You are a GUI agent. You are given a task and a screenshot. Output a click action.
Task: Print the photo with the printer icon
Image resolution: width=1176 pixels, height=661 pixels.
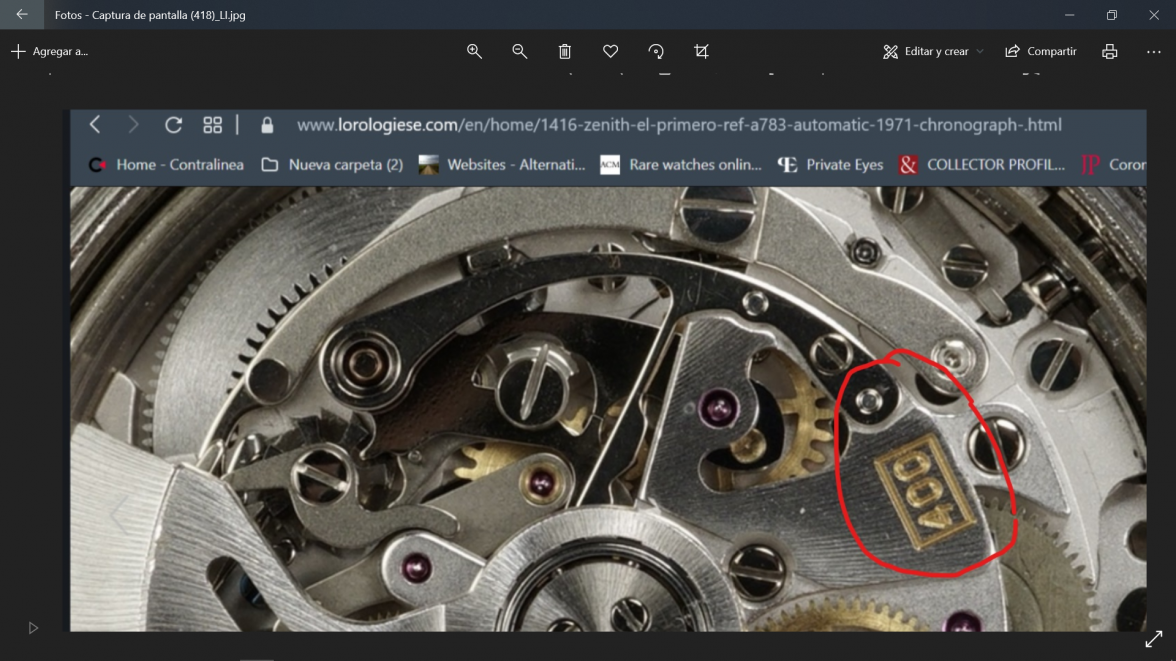click(1109, 51)
